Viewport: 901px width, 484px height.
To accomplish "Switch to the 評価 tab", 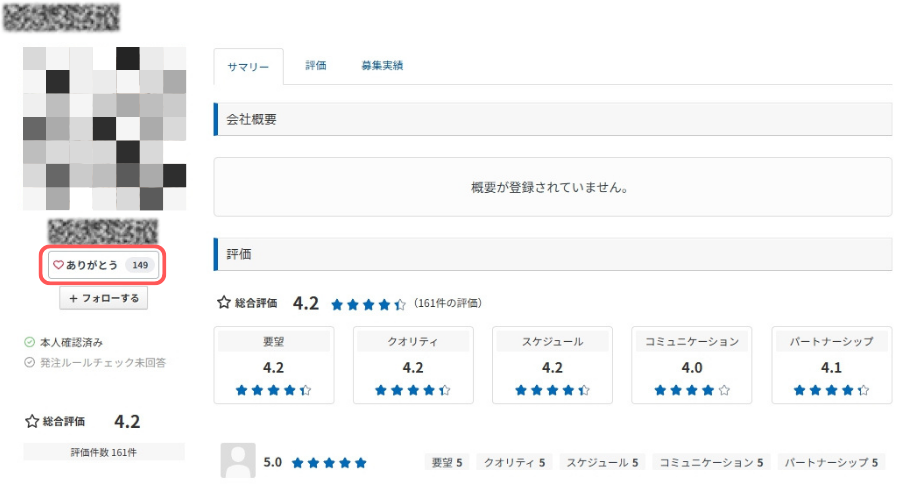I will pos(315,66).
